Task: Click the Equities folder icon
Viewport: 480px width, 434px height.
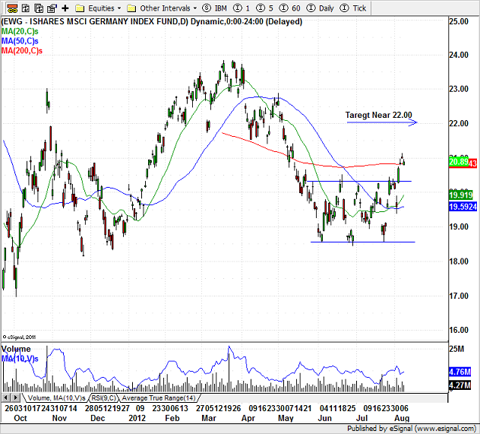Action: tap(80, 8)
